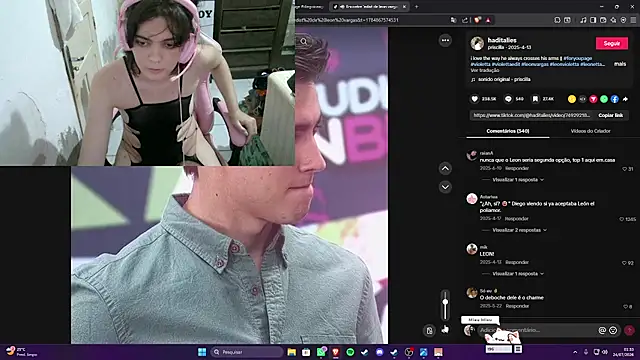Click the yellow repost share icon
Image resolution: width=640 pixels, height=360 pixels.
coord(572,99)
